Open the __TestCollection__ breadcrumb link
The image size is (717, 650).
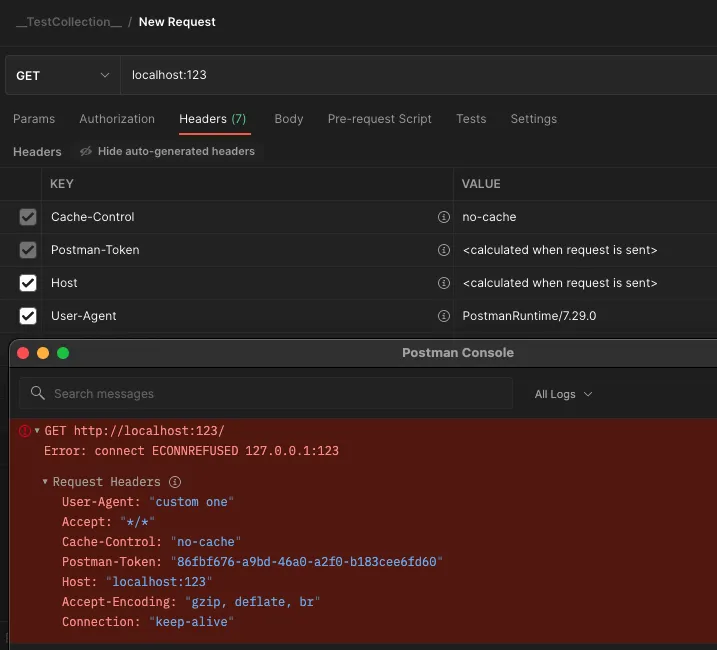click(69, 22)
